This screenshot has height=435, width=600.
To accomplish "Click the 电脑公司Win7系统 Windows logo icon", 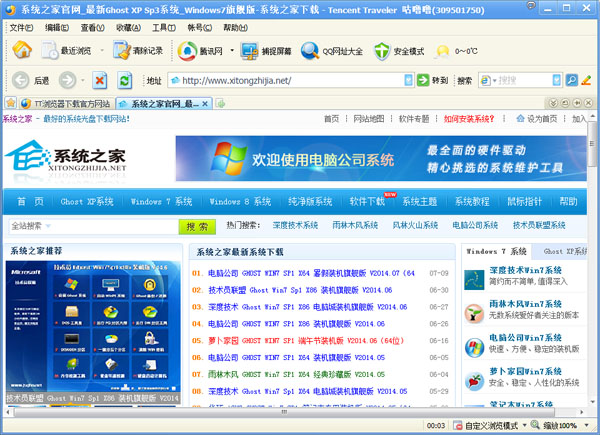I will point(474,347).
